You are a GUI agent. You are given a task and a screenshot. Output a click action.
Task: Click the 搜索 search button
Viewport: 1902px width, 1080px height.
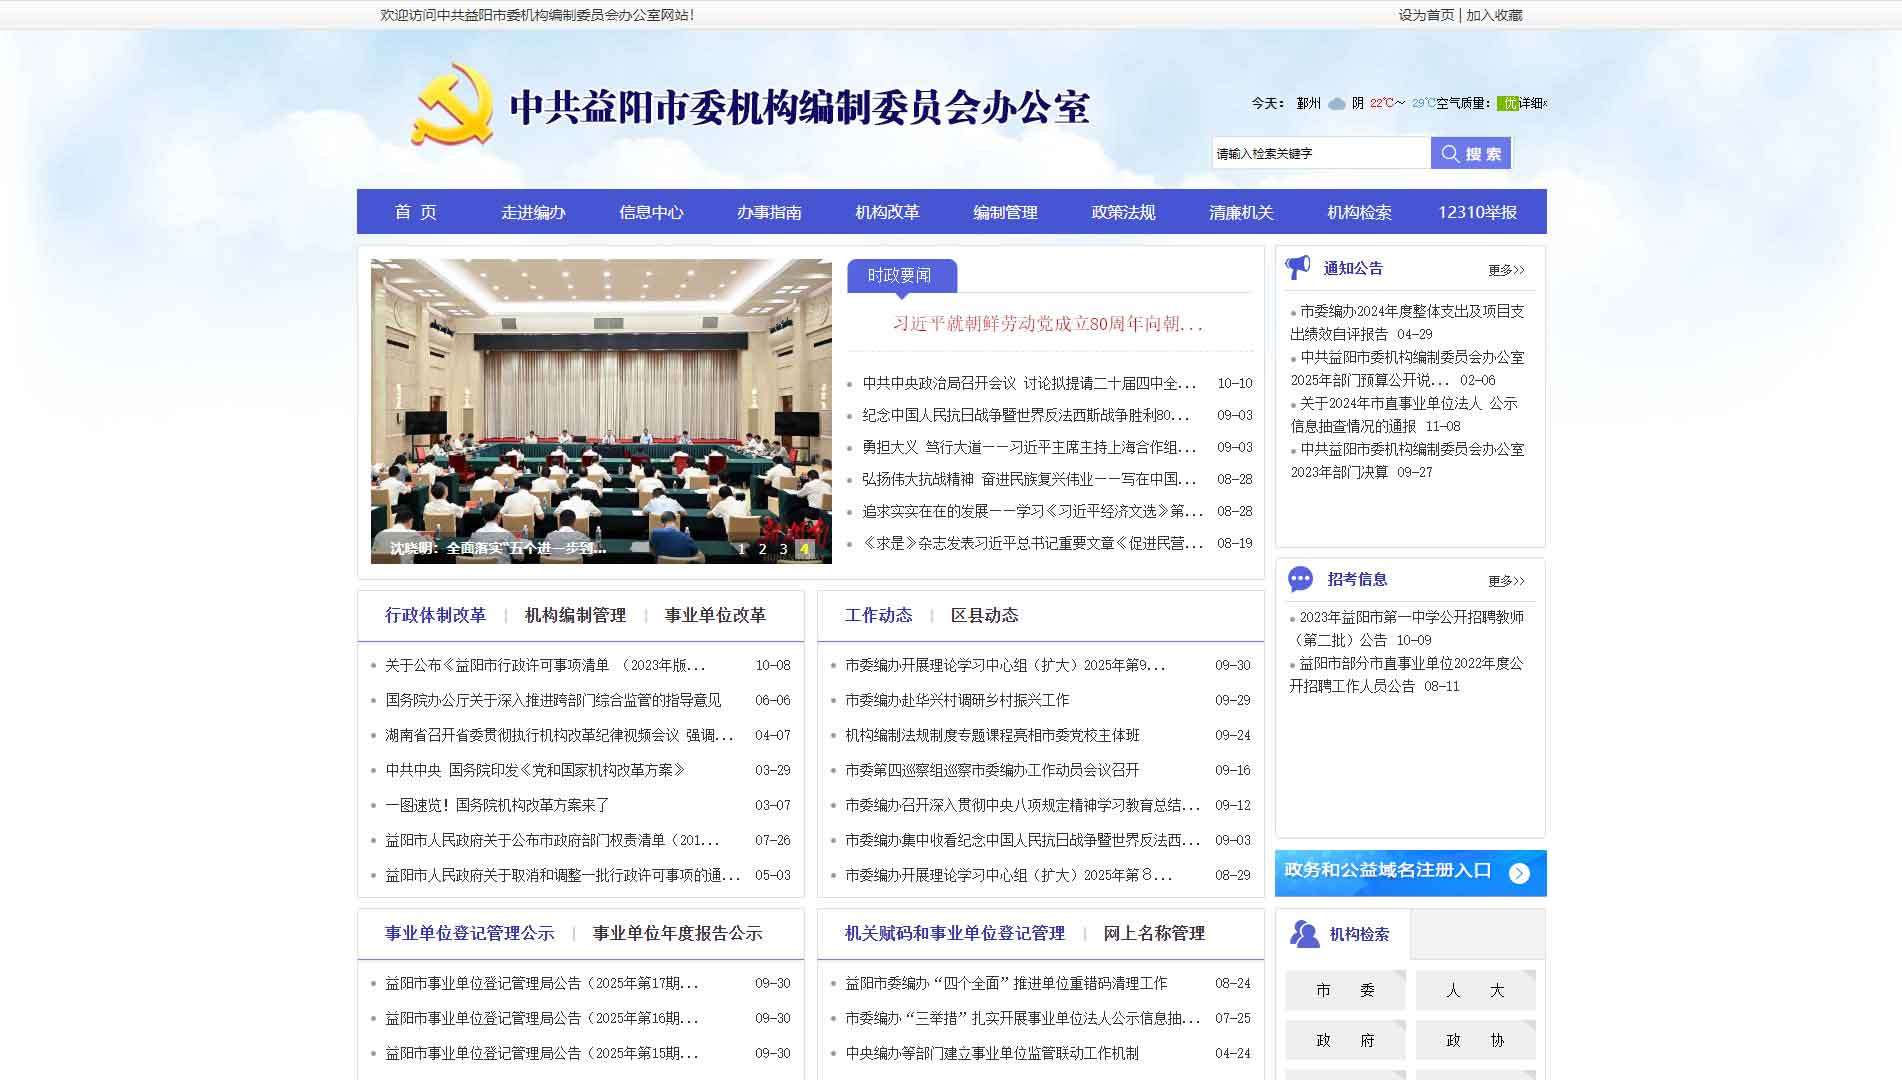tap(1470, 153)
